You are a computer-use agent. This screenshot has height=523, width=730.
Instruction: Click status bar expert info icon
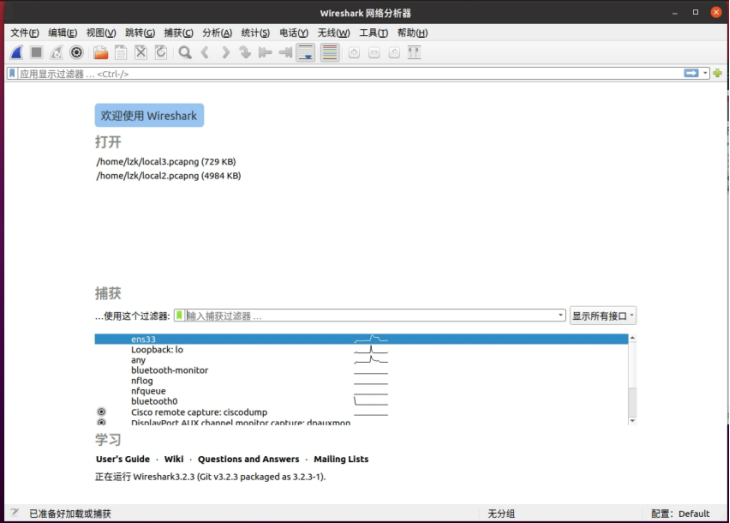click(15, 513)
